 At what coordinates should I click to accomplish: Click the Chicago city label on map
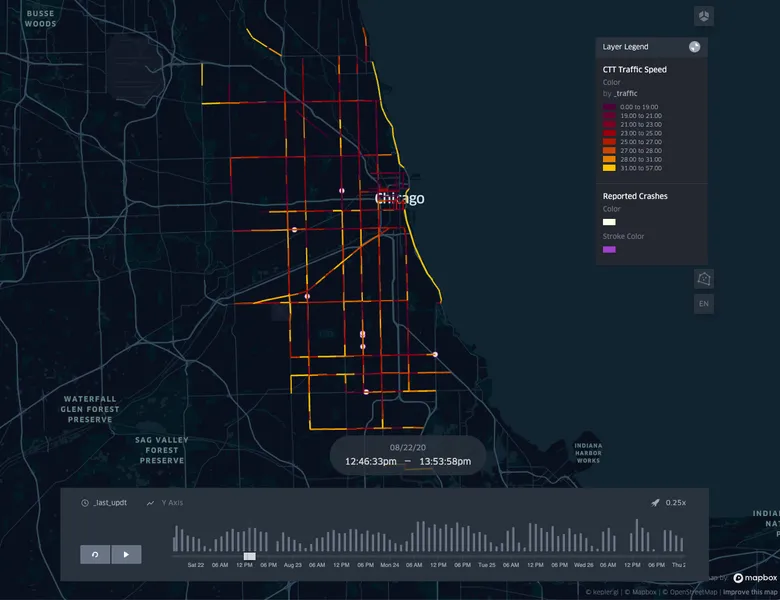click(x=399, y=199)
